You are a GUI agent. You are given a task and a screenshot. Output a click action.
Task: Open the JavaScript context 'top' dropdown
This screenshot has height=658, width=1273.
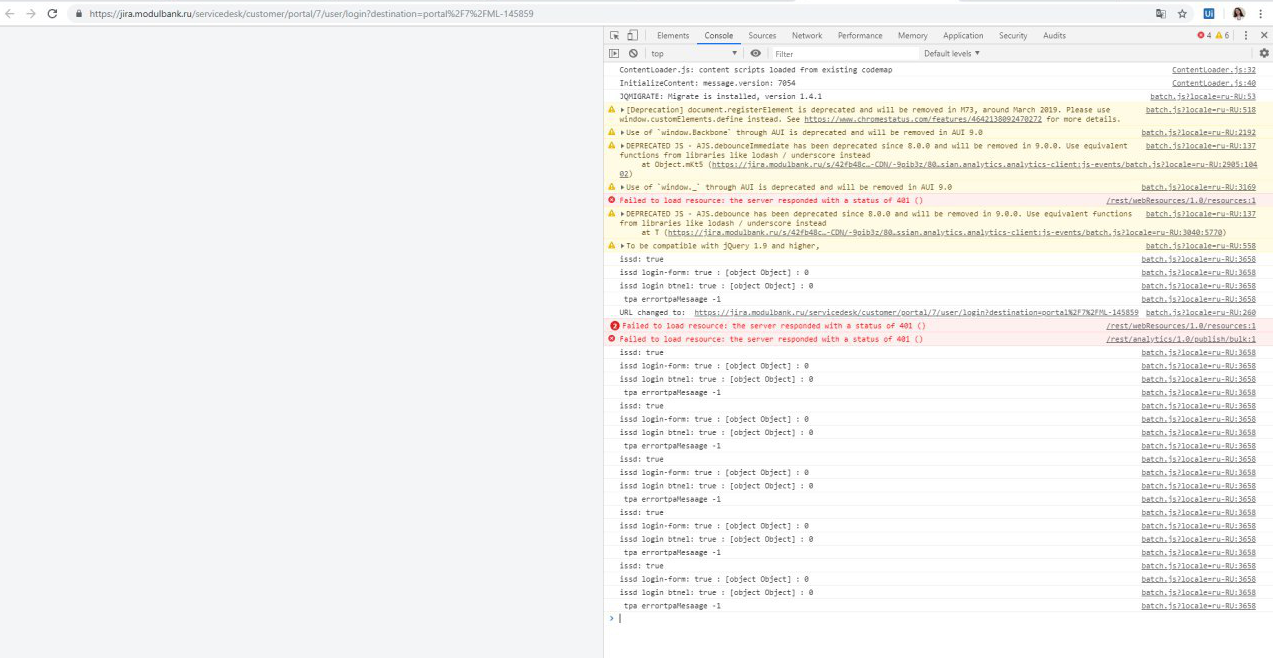click(x=694, y=53)
